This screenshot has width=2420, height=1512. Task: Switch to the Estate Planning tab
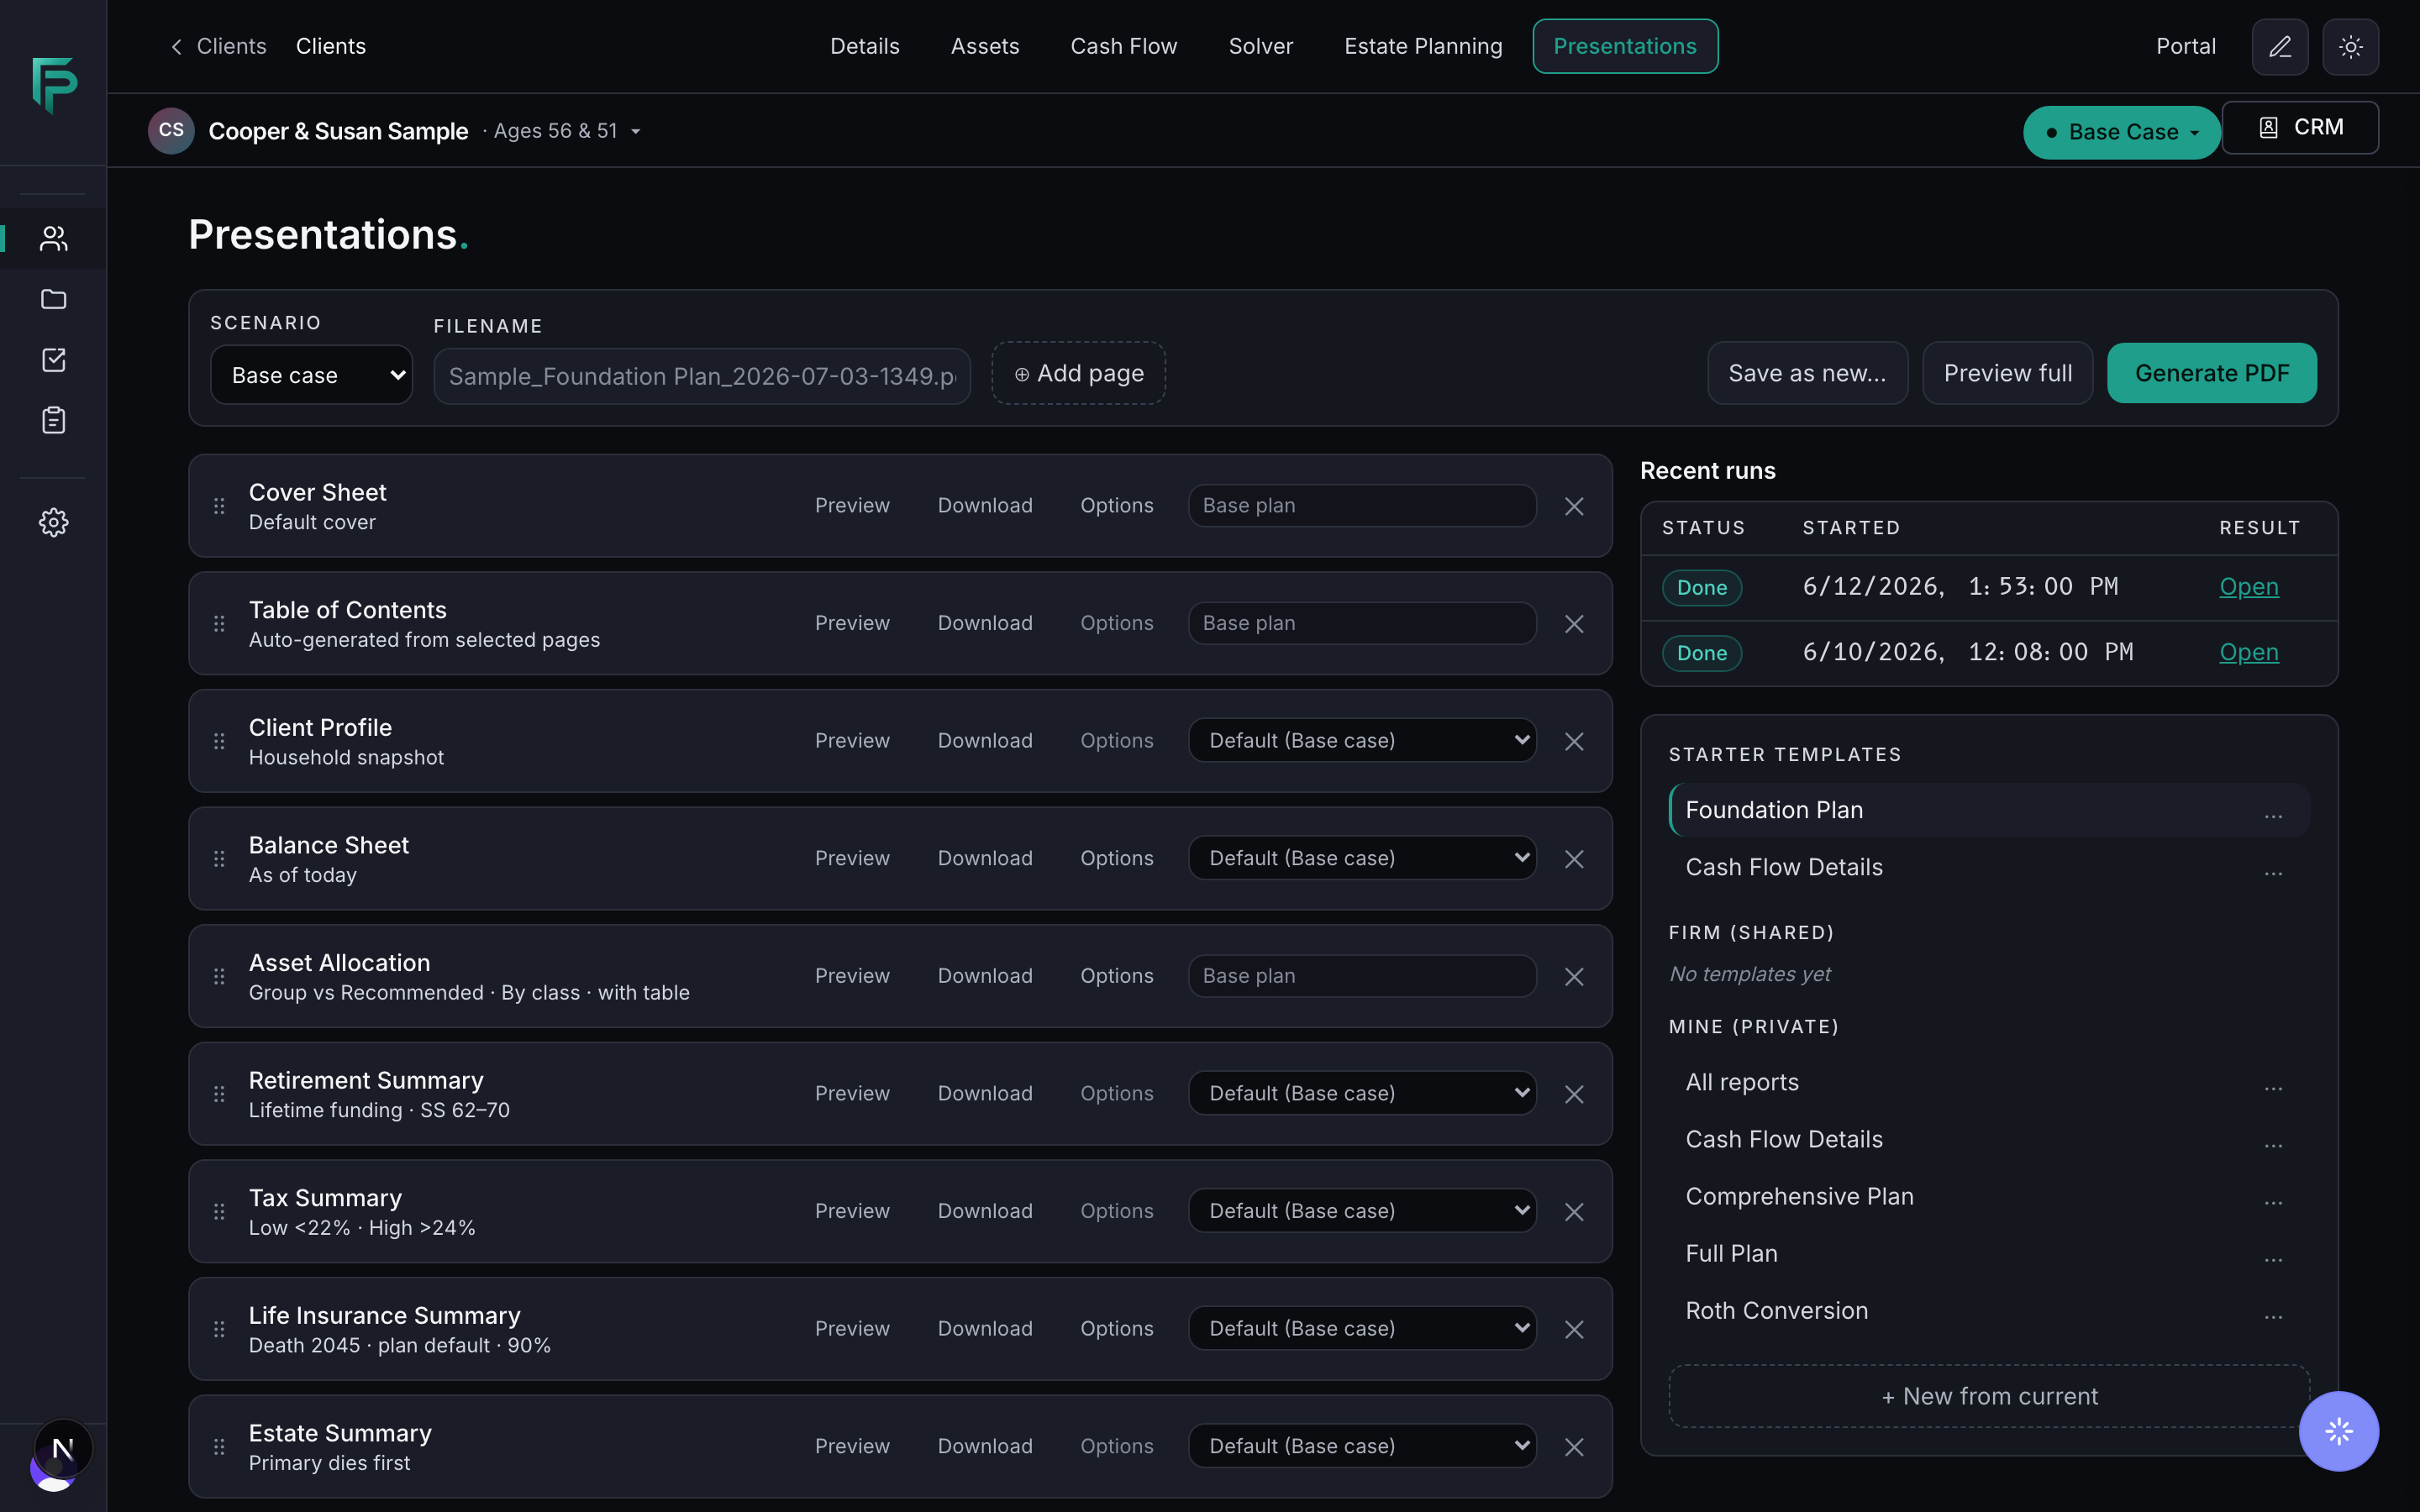click(1423, 46)
